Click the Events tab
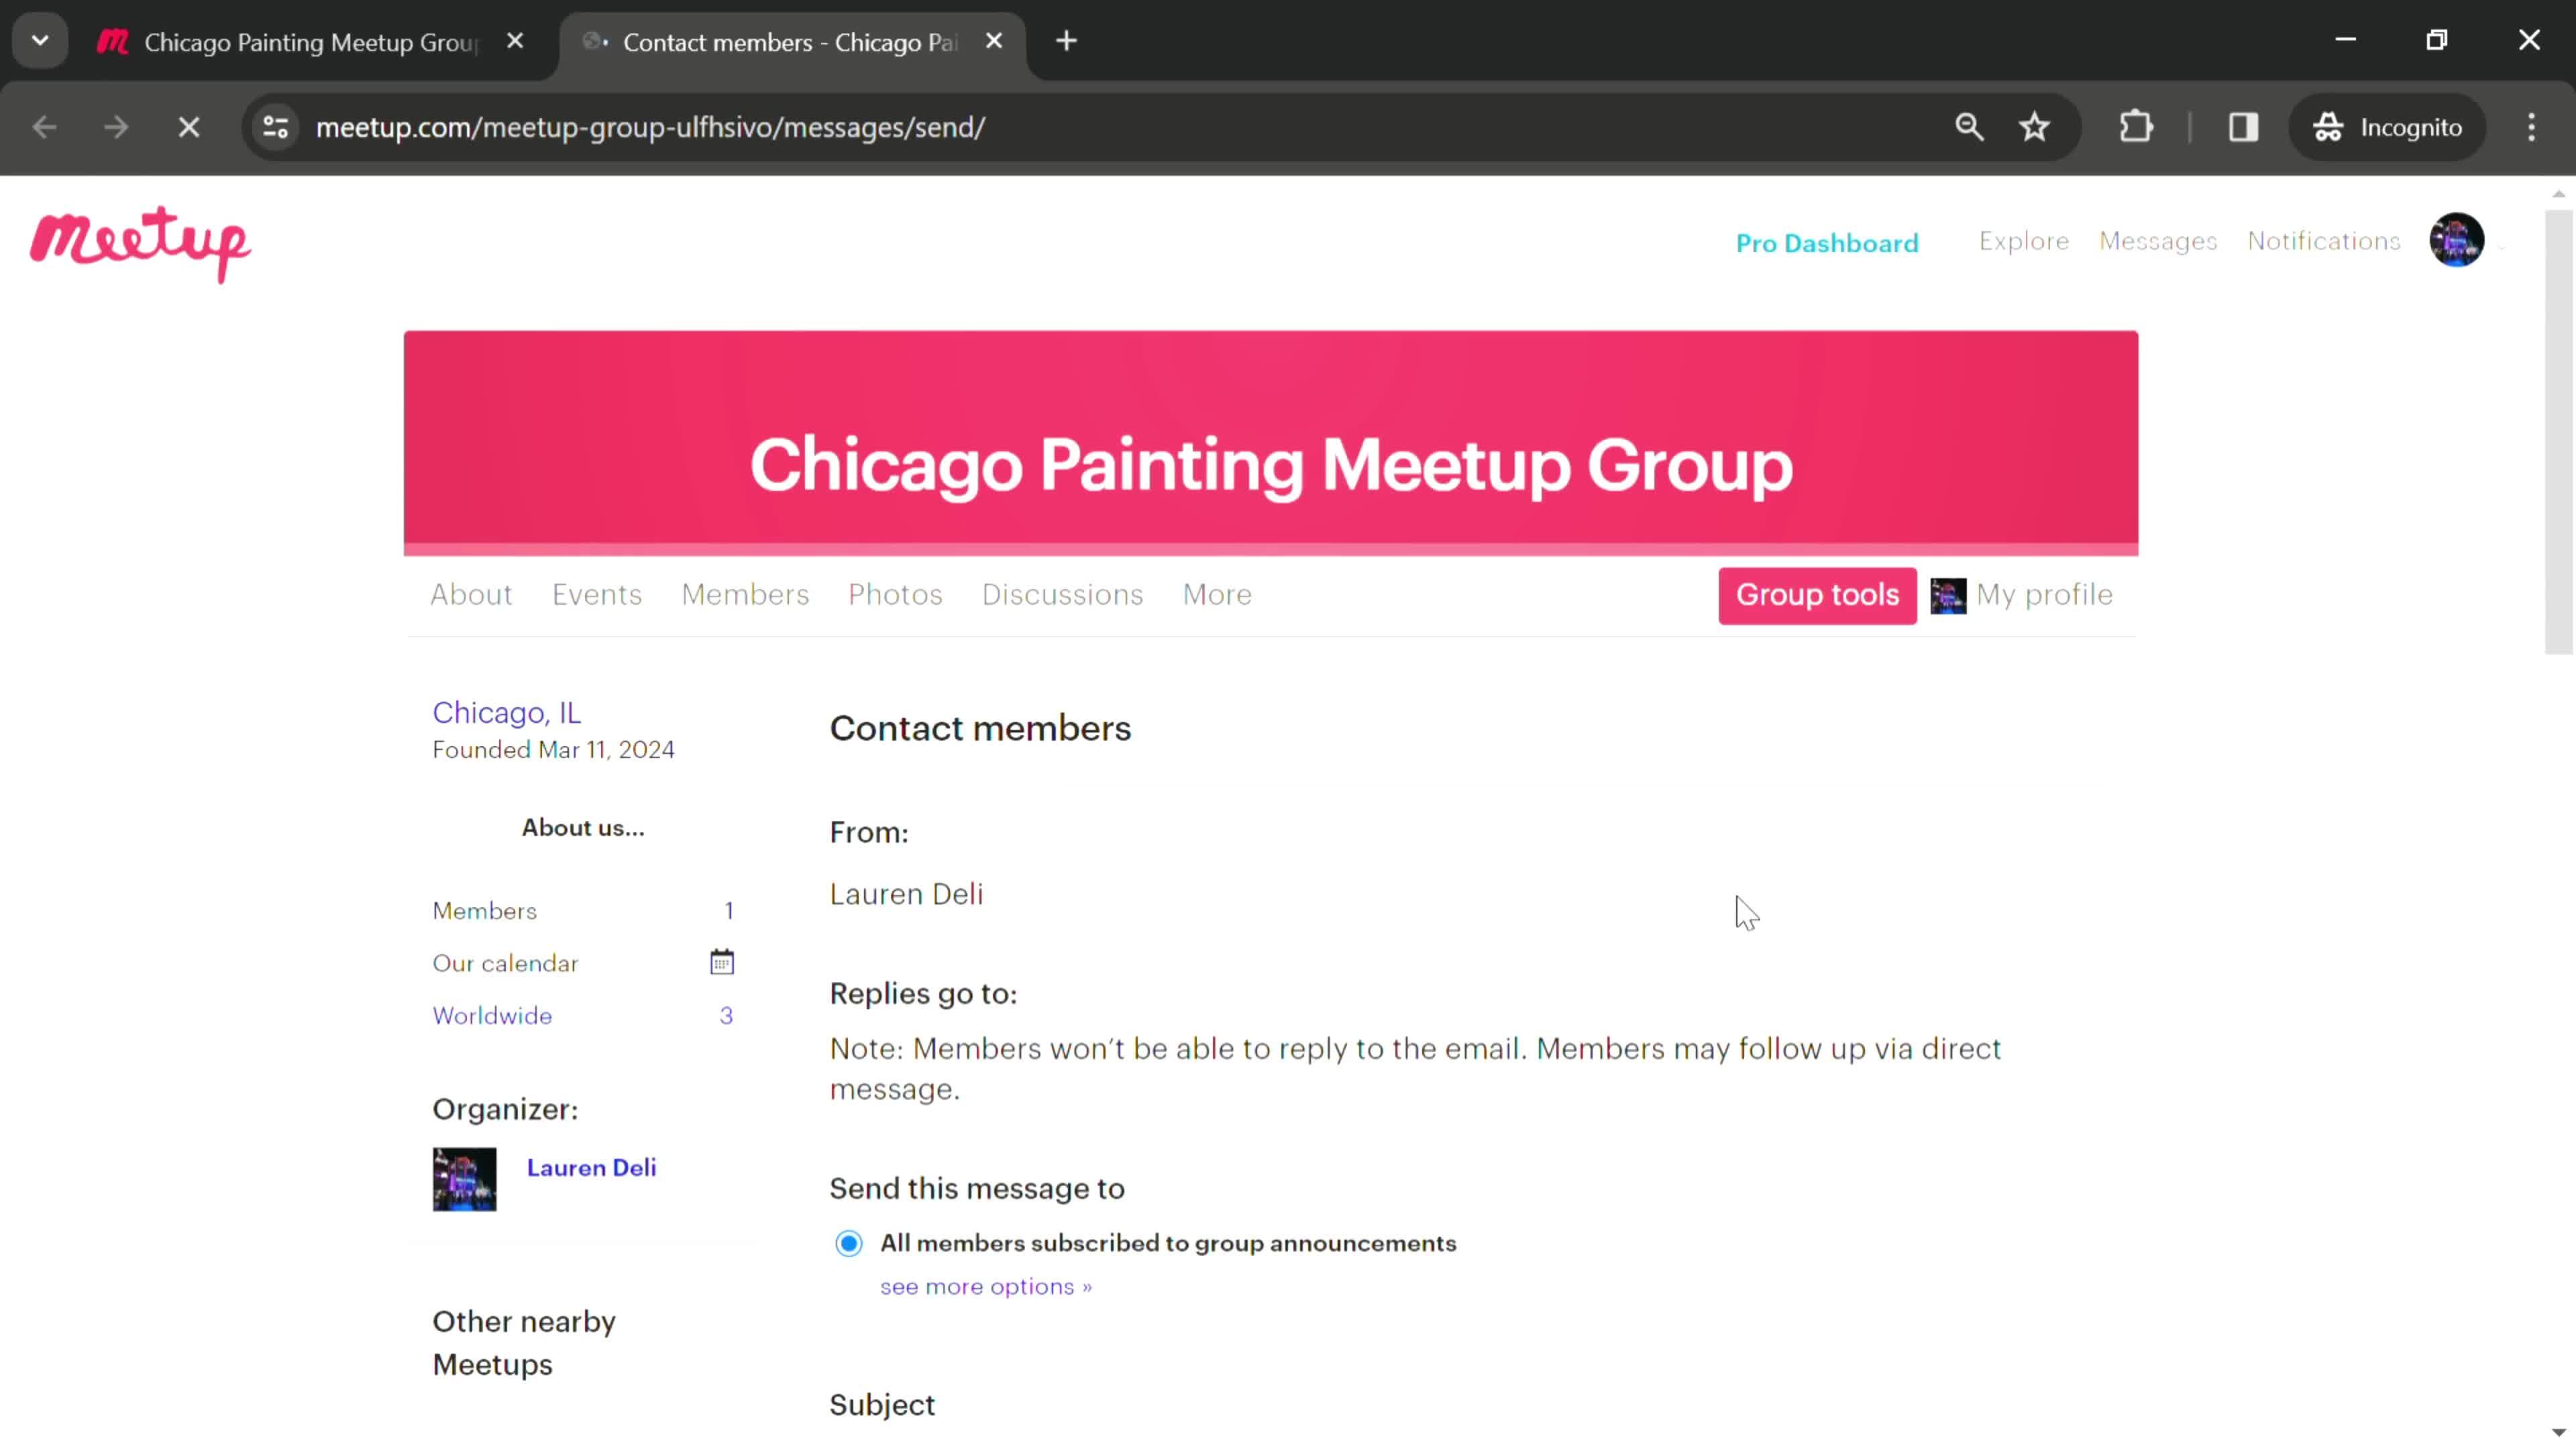 [598, 594]
